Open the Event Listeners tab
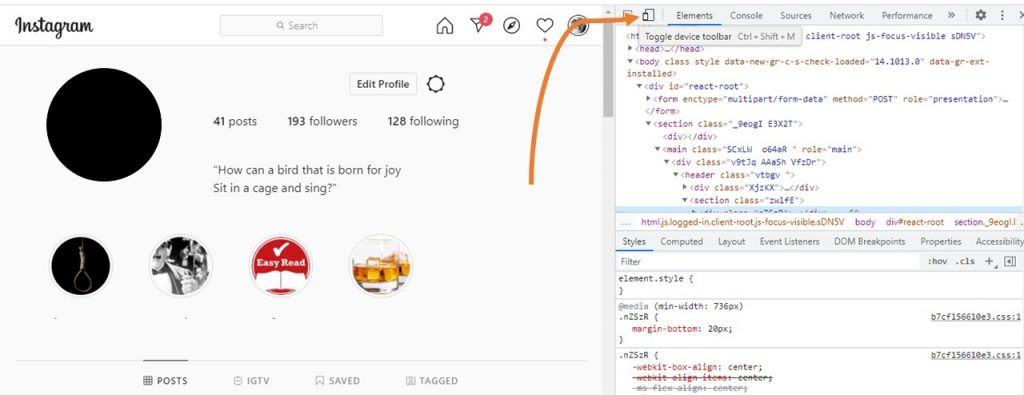The height and width of the screenshot is (395, 1024). coord(790,242)
